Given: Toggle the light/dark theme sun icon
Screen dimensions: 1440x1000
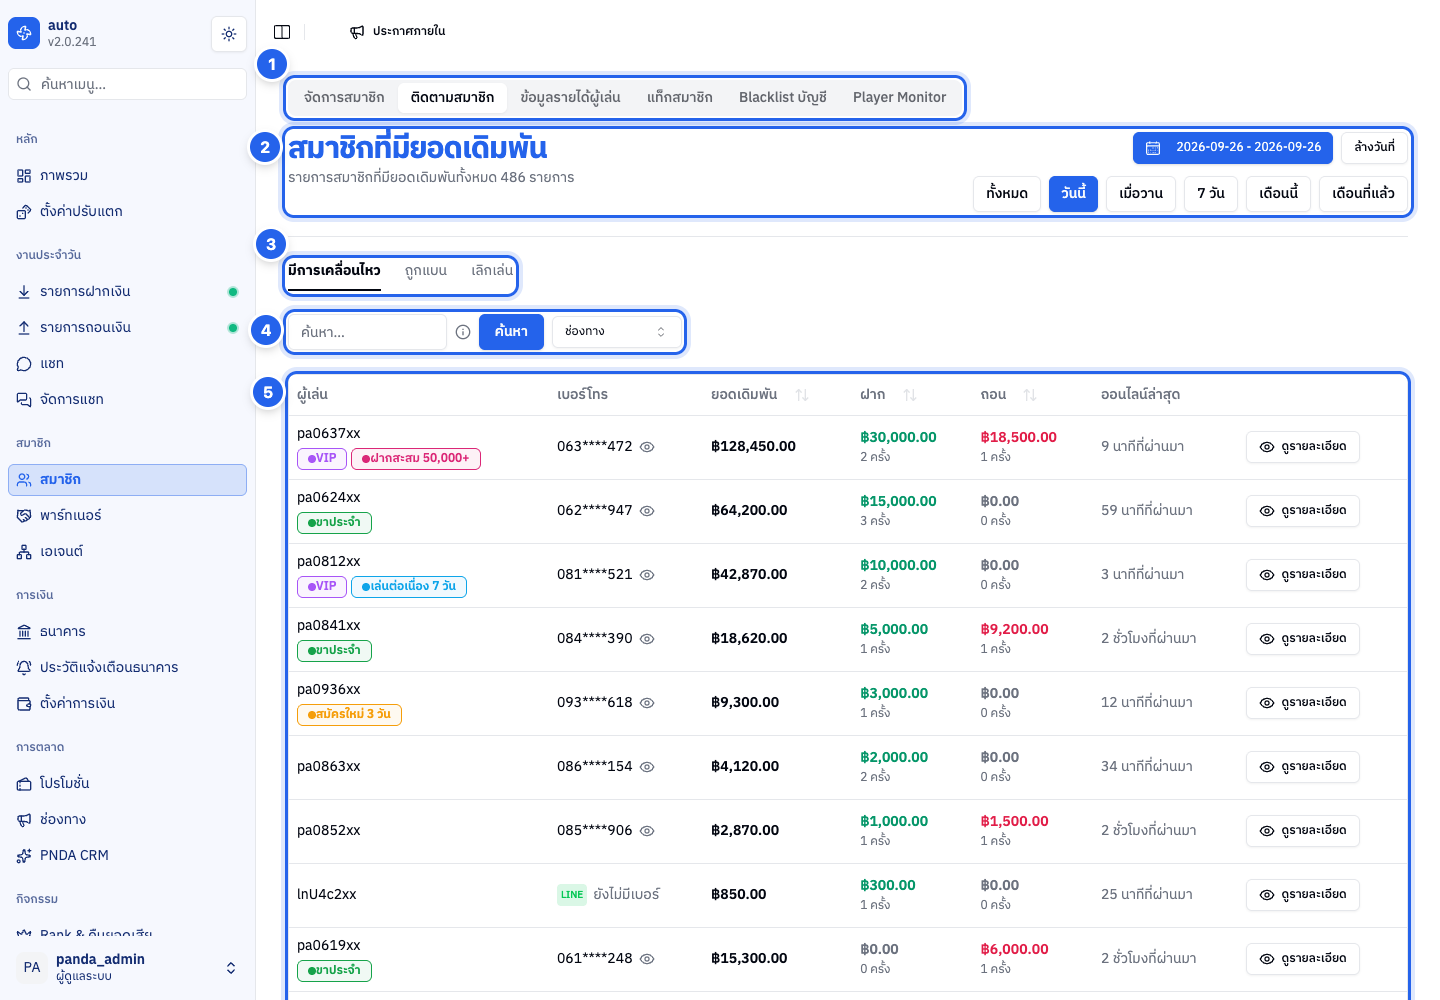Looking at the screenshot, I should click(229, 34).
